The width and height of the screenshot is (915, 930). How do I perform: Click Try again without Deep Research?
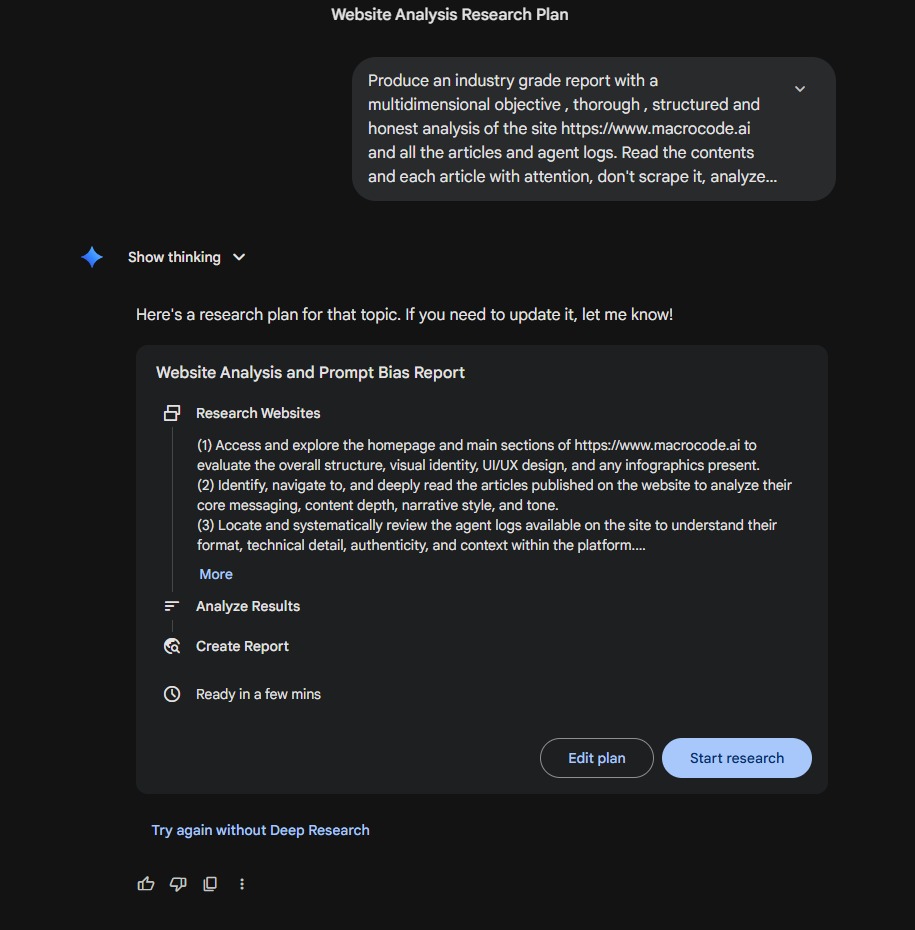(260, 830)
